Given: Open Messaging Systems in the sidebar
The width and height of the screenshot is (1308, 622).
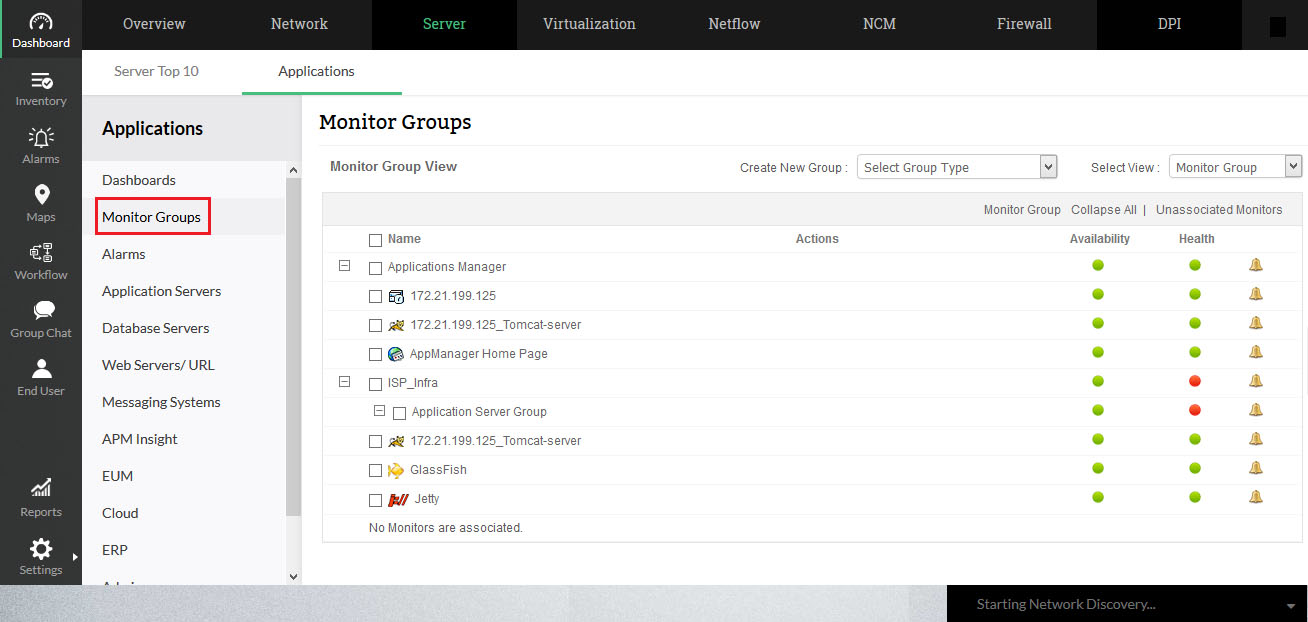Looking at the screenshot, I should [x=161, y=402].
